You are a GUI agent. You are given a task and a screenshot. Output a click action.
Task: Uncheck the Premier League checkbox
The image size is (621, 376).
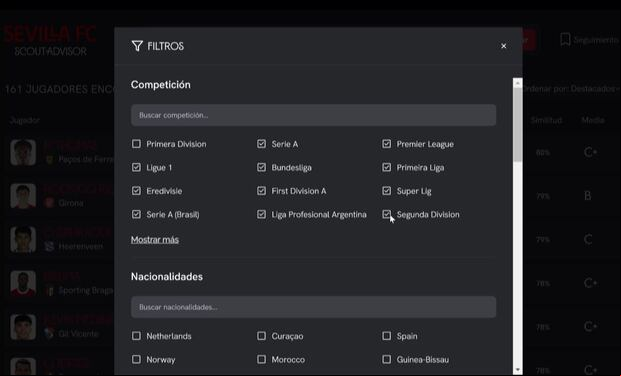click(x=387, y=144)
